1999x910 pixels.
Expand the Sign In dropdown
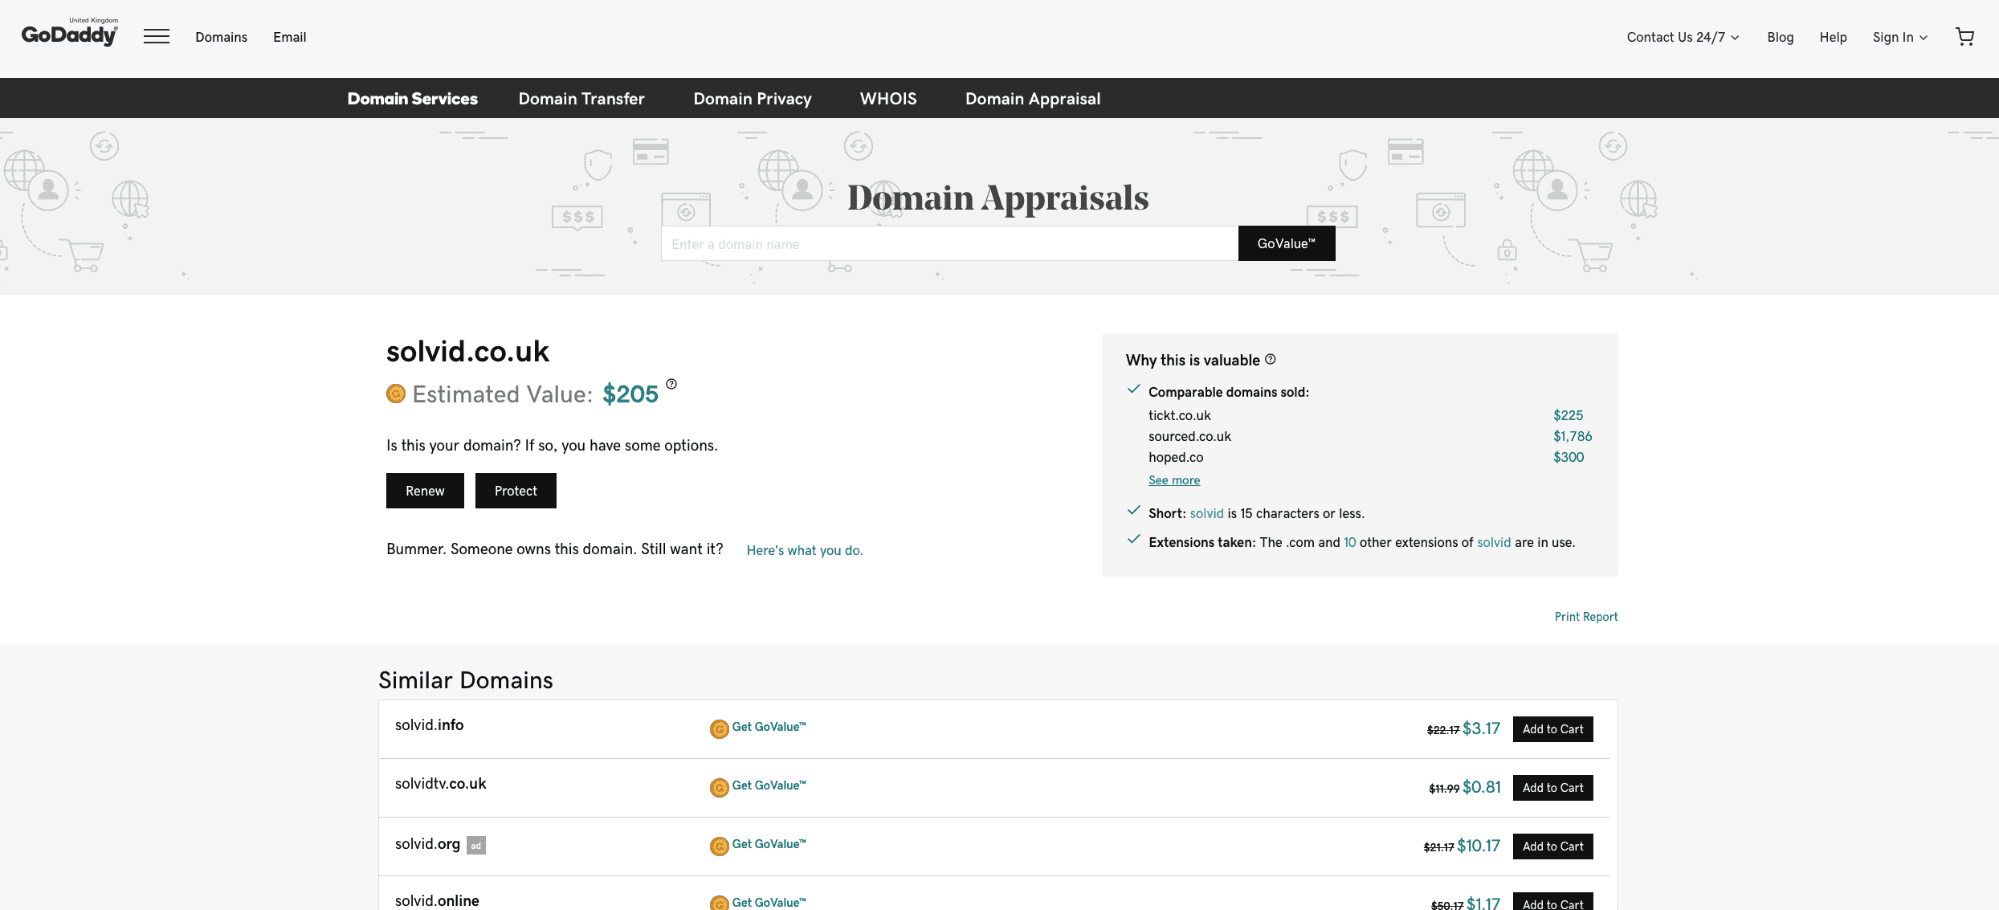point(1900,37)
